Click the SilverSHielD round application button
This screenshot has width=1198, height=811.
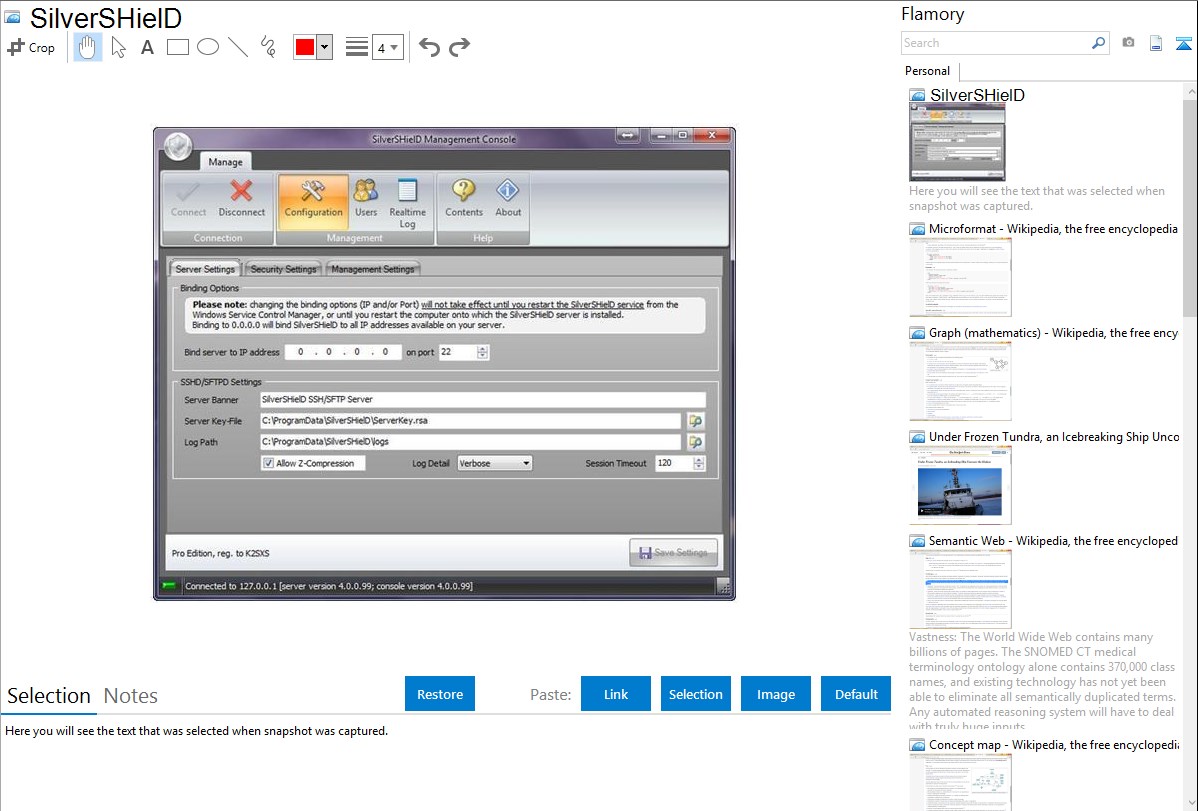178,146
